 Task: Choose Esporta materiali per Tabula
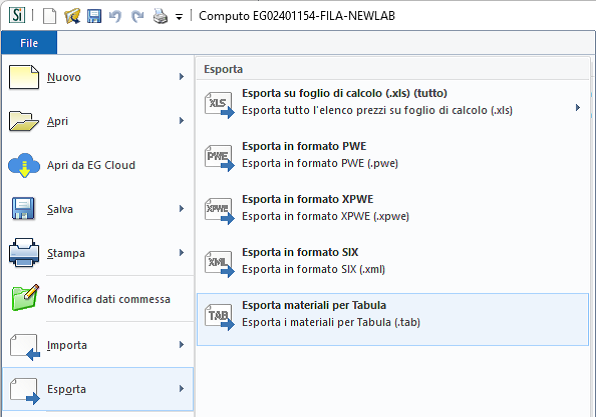pos(393,319)
